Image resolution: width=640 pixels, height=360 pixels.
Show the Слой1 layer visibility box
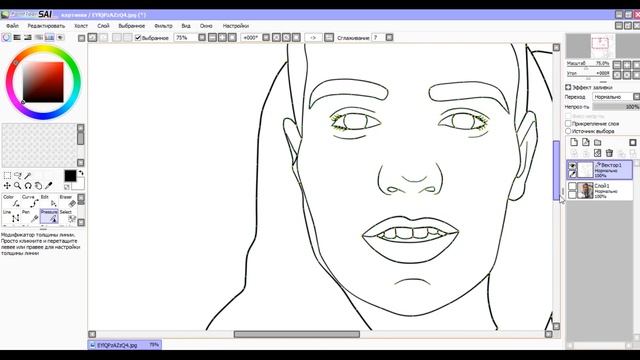point(572,186)
